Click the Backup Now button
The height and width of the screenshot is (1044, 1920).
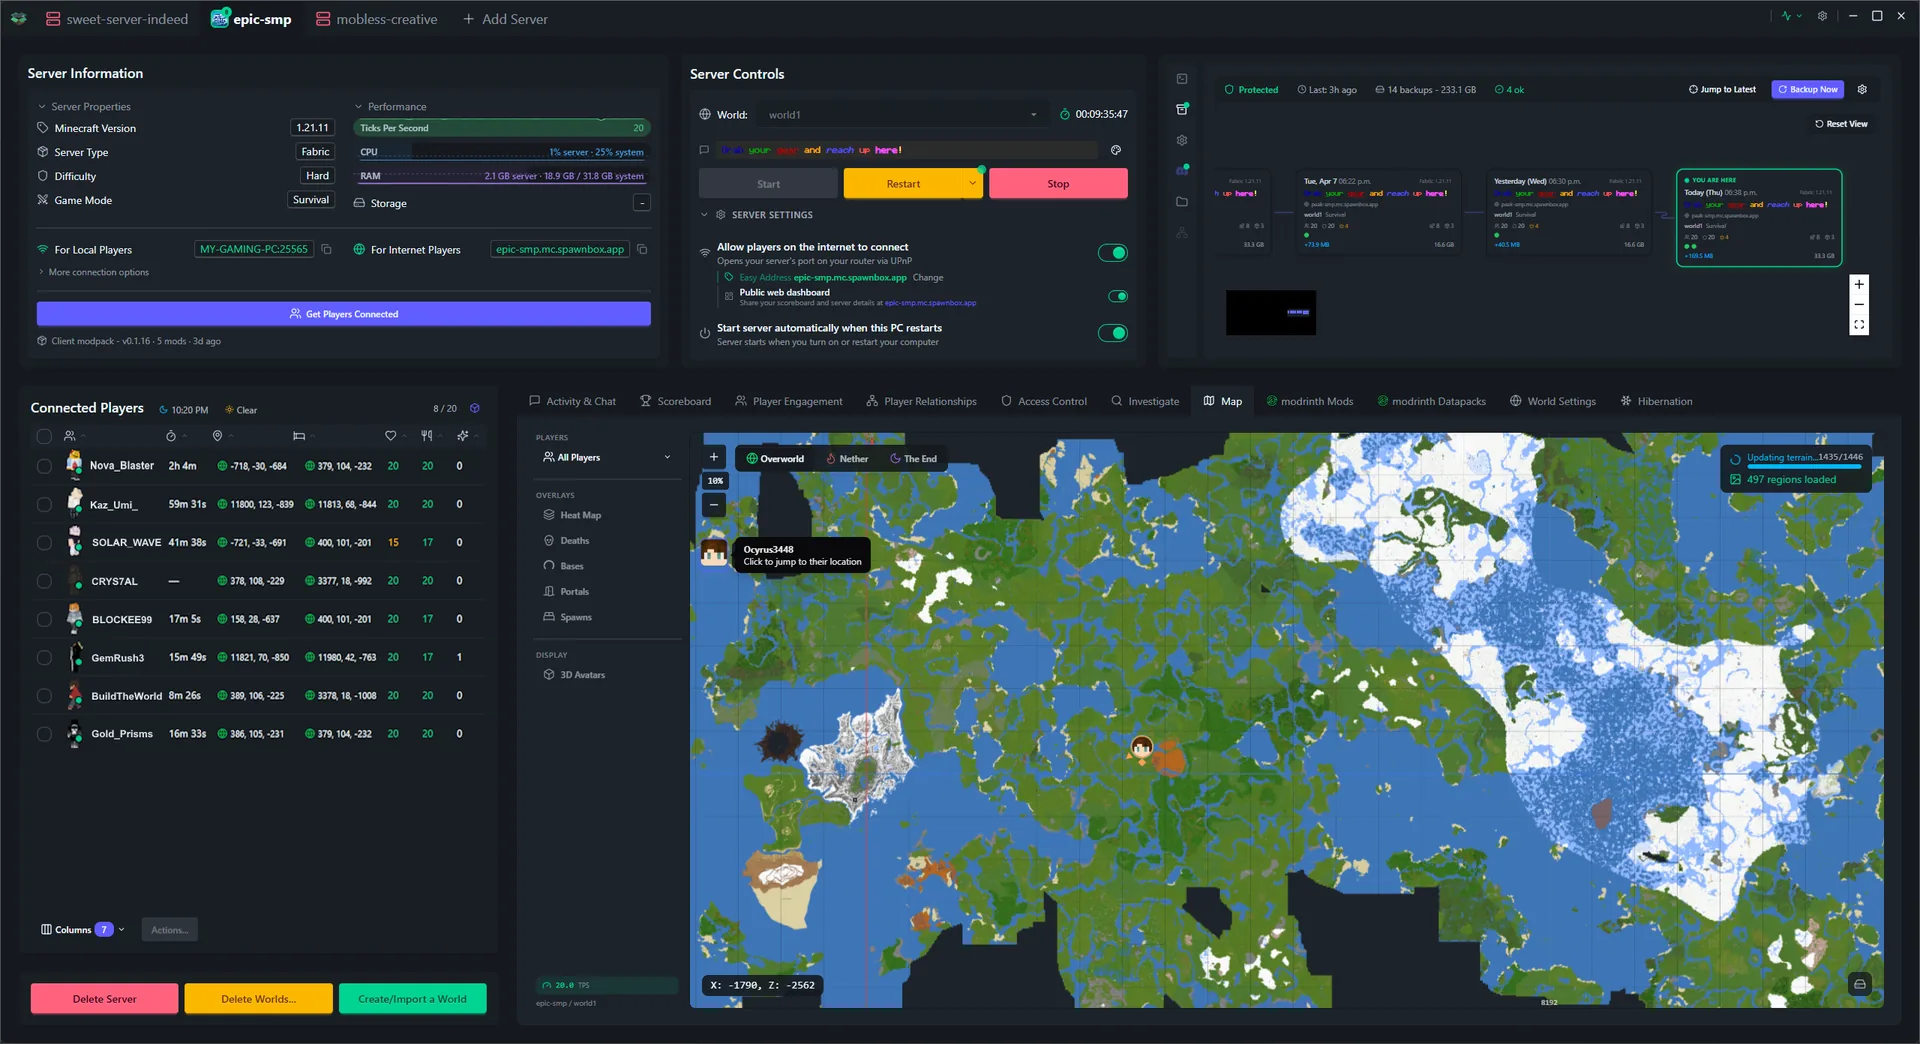[1807, 89]
